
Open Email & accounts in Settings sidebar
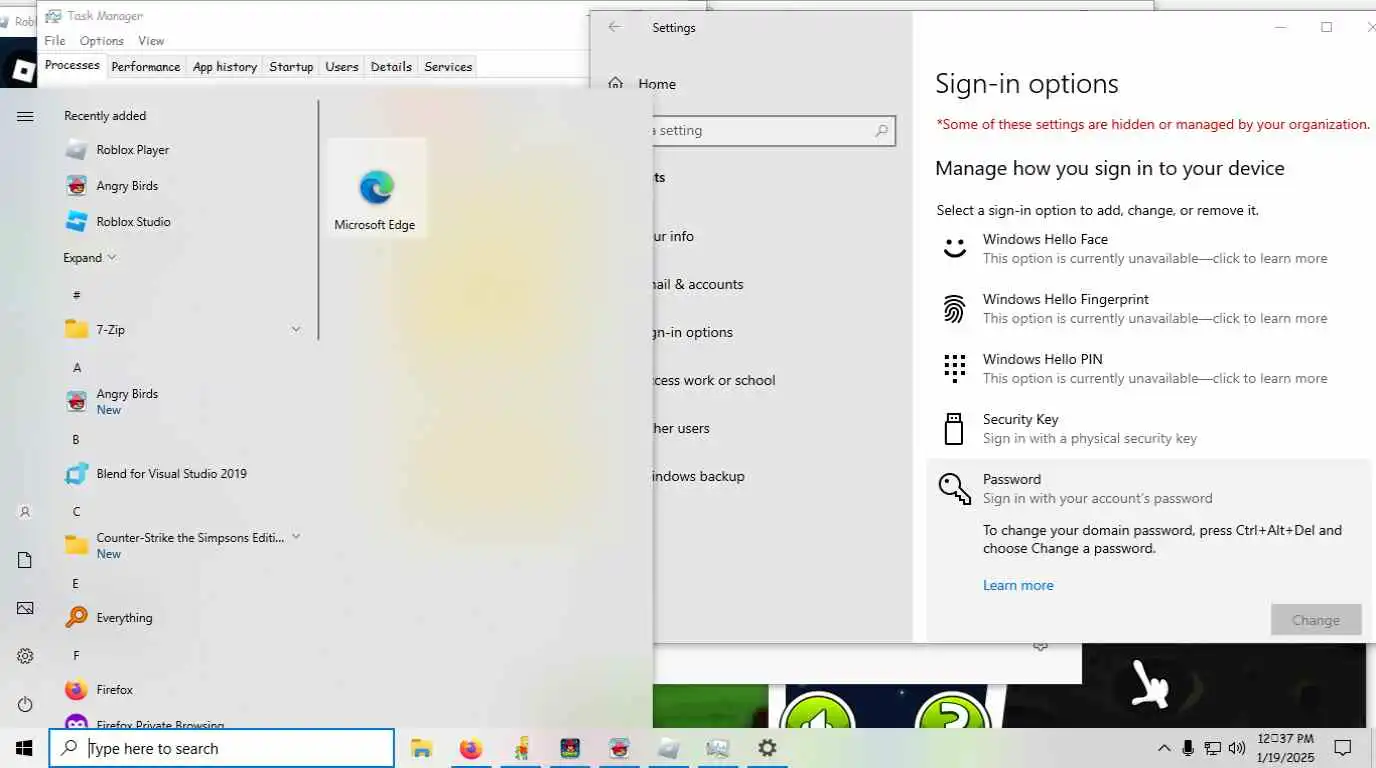coord(698,284)
